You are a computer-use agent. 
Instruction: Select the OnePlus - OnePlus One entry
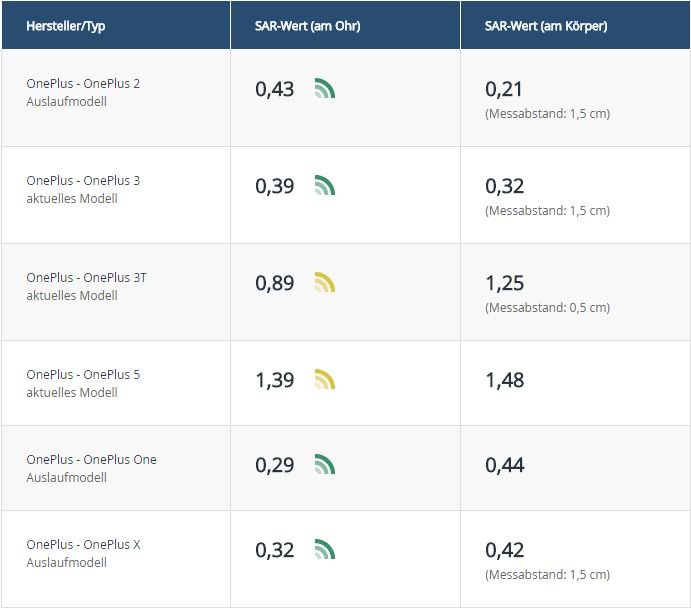tap(92, 459)
